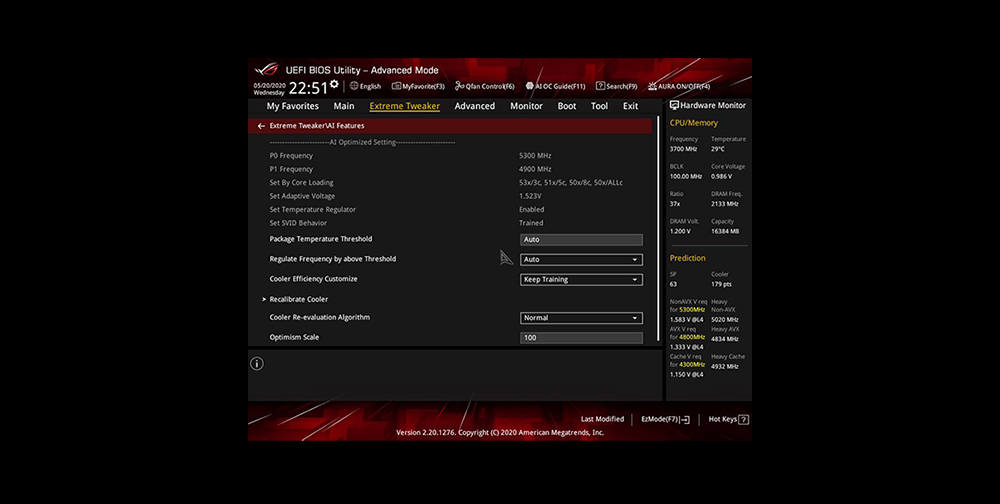Click the 2133 MHz DRAM frequency reading
Screen dimensions: 1000x504
tap(724, 204)
